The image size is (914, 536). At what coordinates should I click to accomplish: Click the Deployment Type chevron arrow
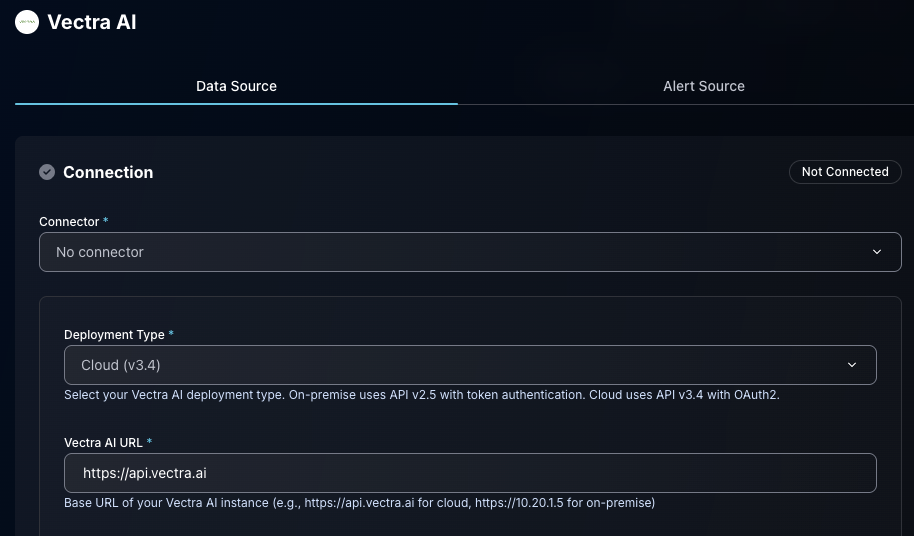(x=852, y=365)
